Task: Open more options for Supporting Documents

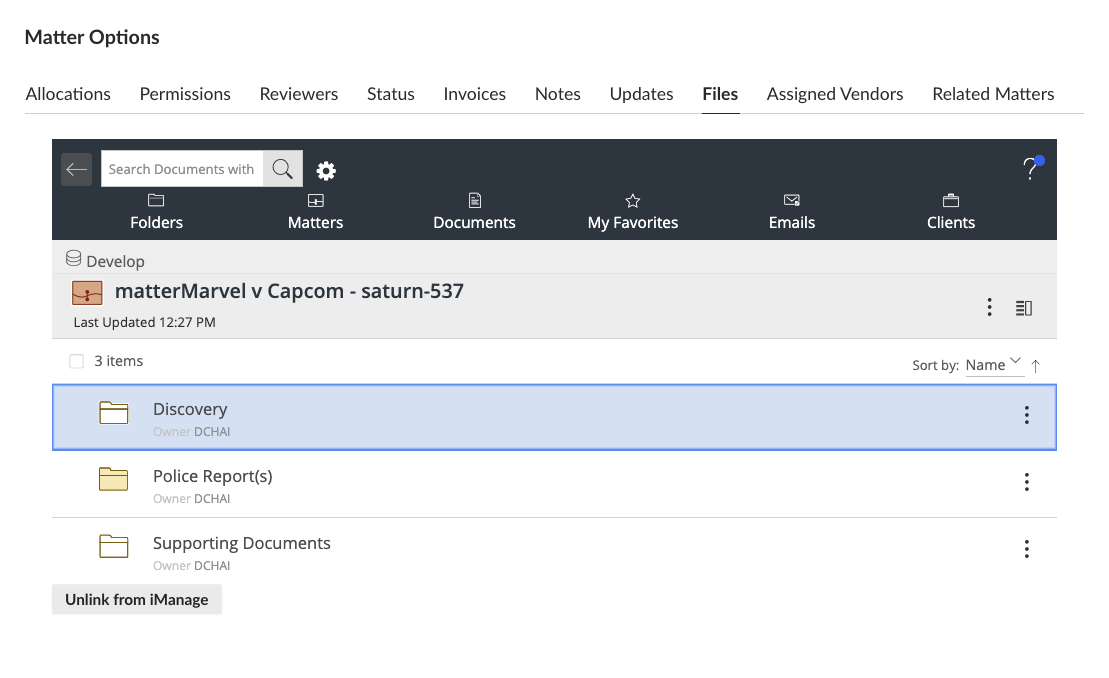Action: point(1026,549)
